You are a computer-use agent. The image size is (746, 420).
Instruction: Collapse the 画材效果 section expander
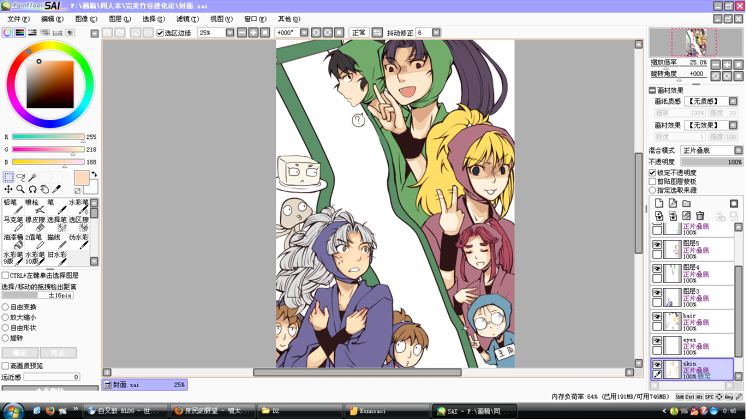pyautogui.click(x=652, y=90)
